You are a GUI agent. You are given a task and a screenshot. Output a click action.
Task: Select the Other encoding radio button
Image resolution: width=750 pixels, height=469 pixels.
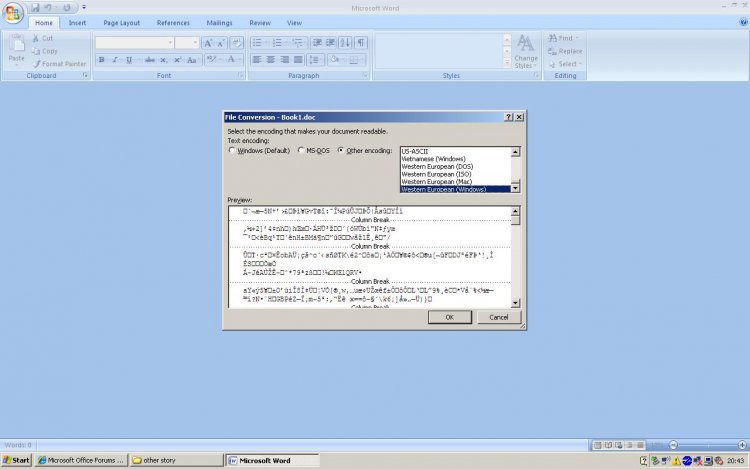click(x=341, y=150)
